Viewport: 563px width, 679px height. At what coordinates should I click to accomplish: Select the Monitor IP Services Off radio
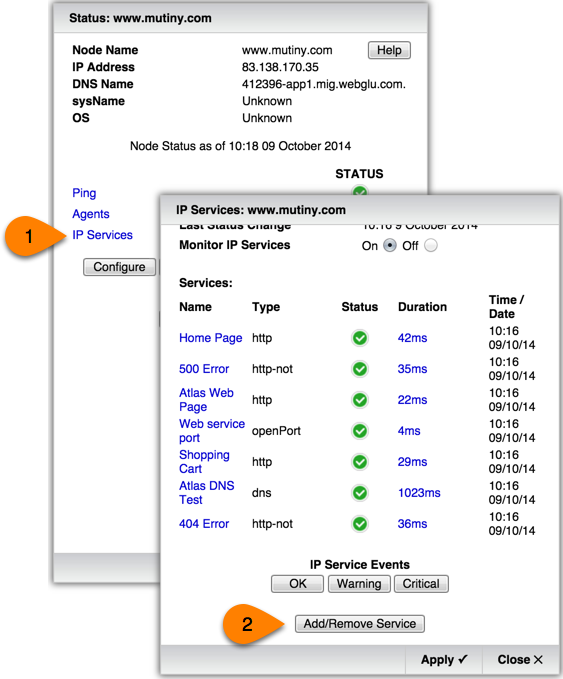point(430,246)
